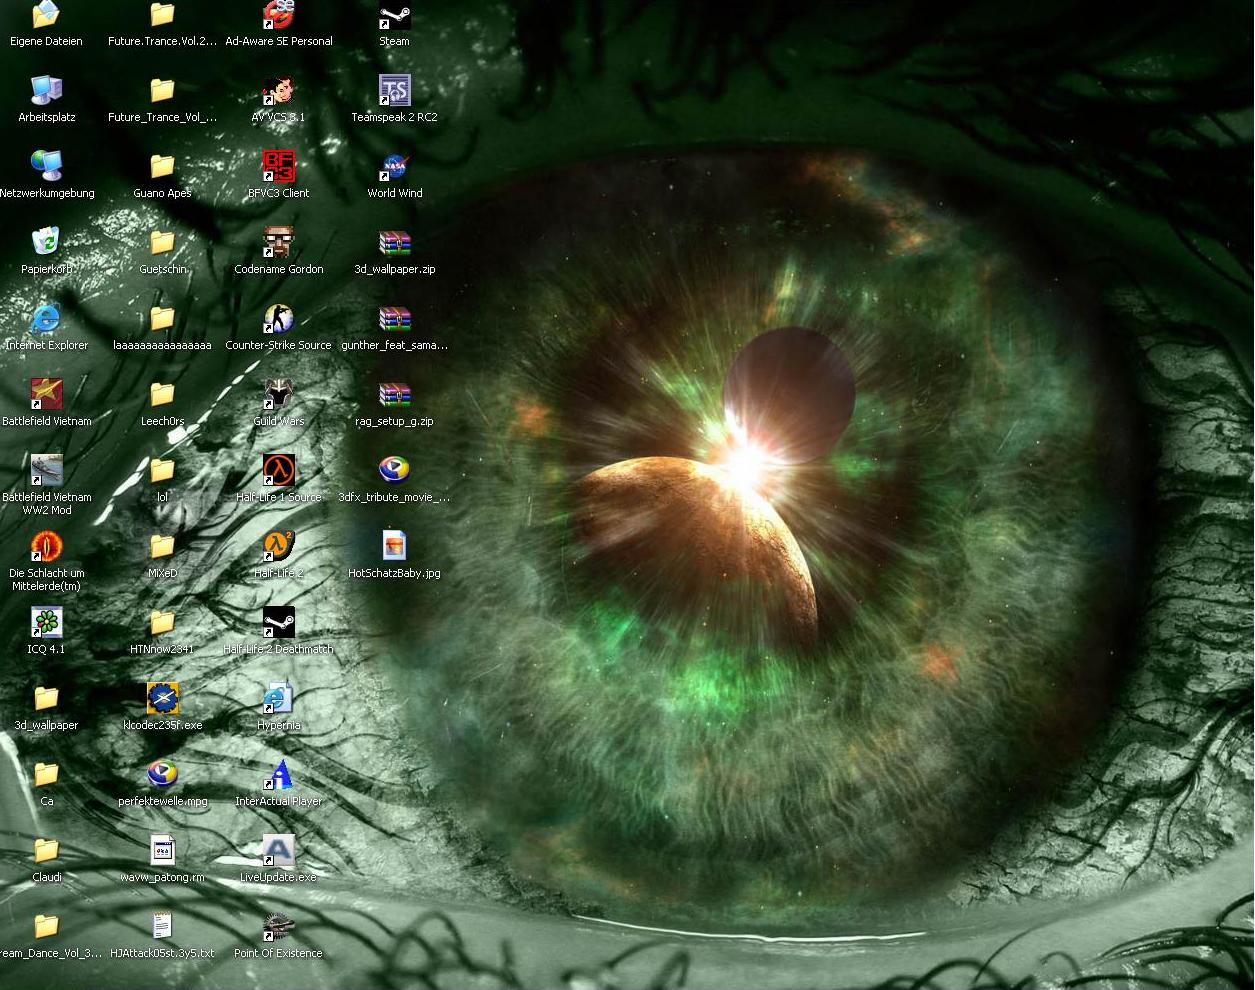
Task: Select the Half-Life 2 icon
Action: point(278,547)
